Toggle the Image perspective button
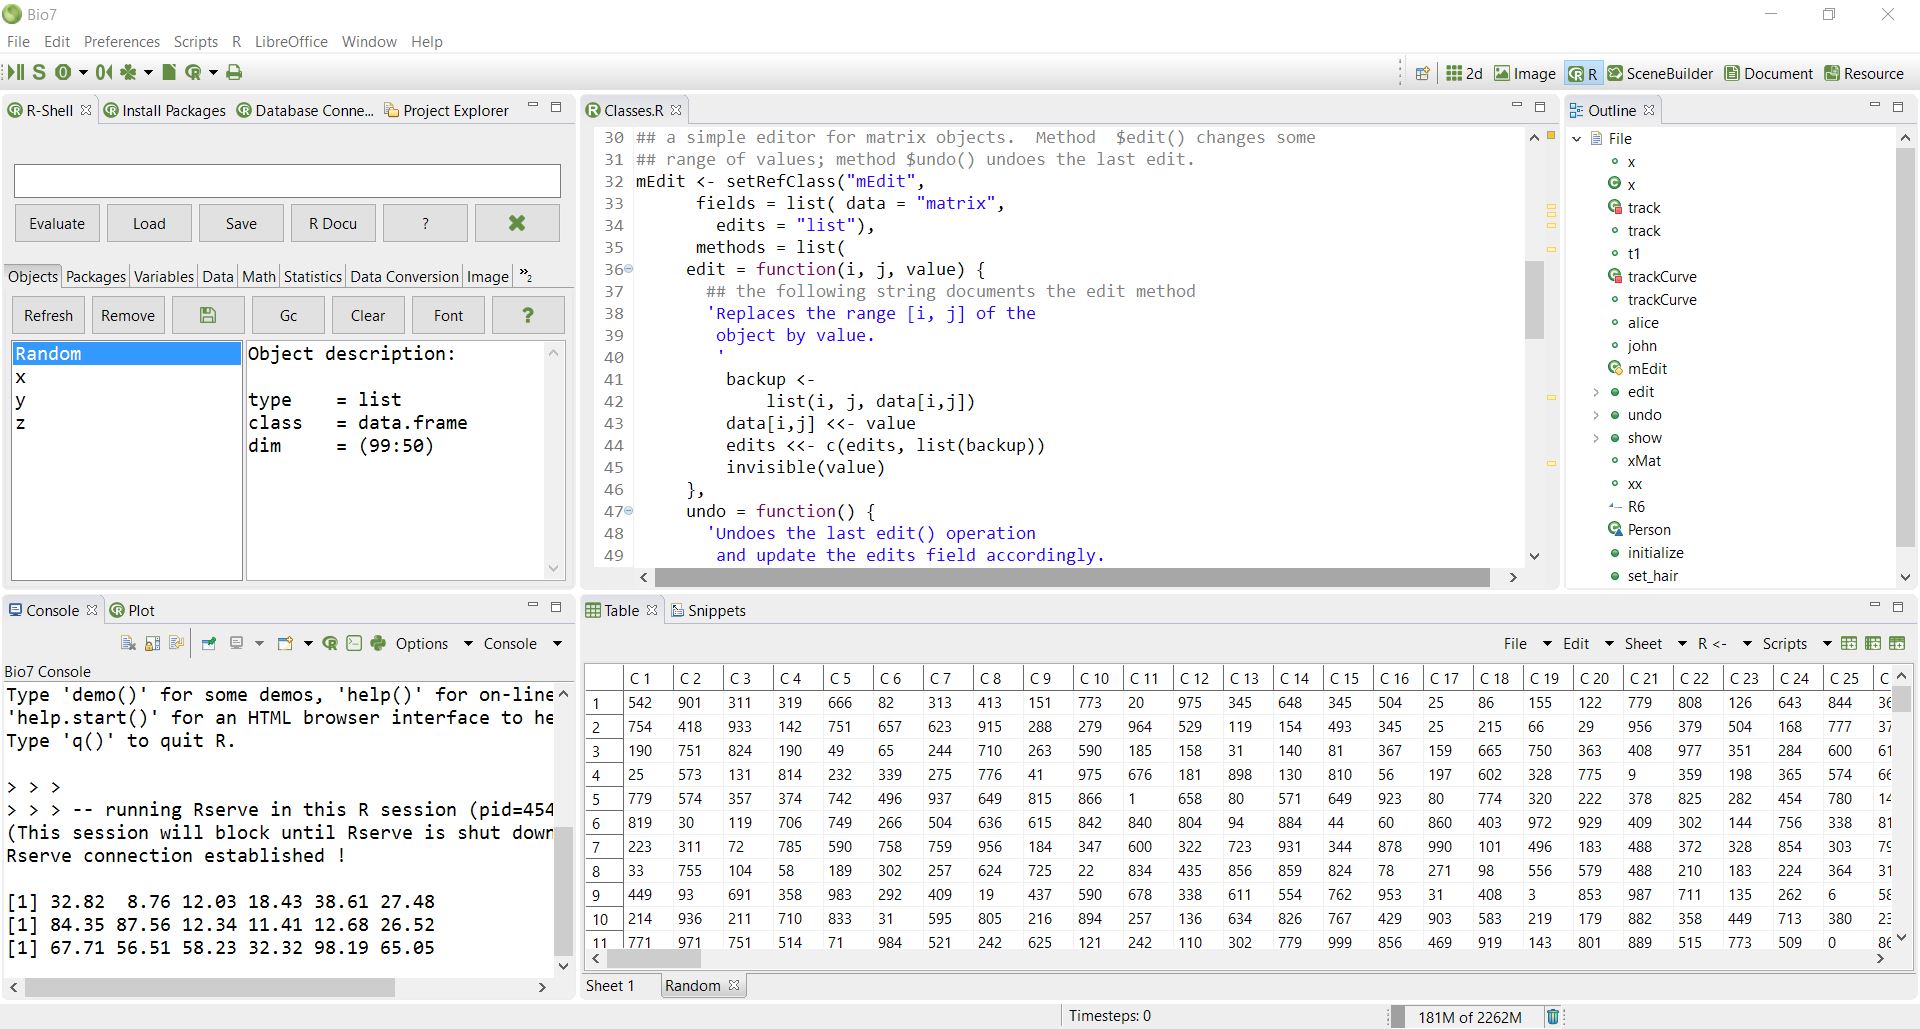The width and height of the screenshot is (1920, 1029). pyautogui.click(x=1525, y=73)
